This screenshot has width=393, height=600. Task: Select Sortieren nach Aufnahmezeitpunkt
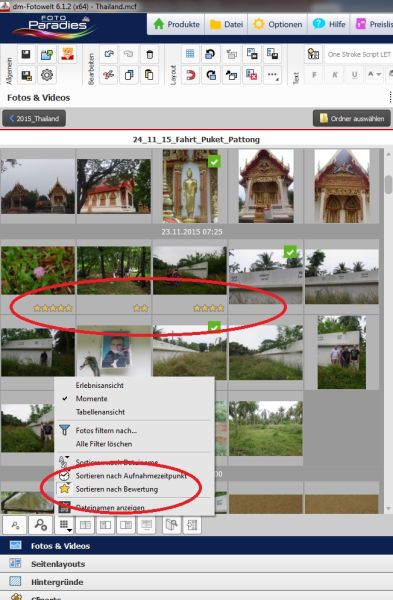point(131,476)
